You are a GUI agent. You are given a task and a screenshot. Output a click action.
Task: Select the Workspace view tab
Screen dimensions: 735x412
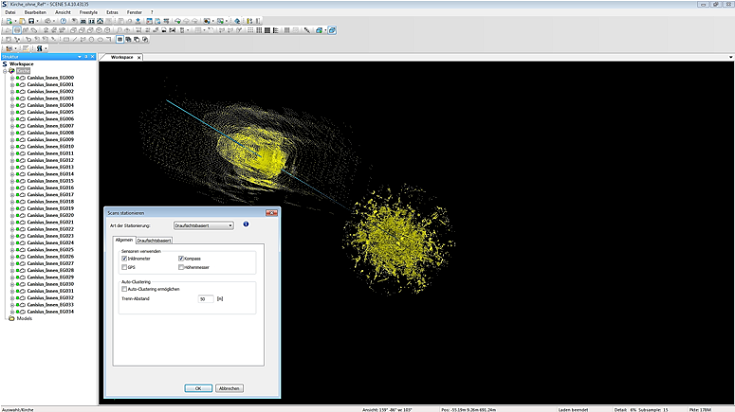[122, 57]
